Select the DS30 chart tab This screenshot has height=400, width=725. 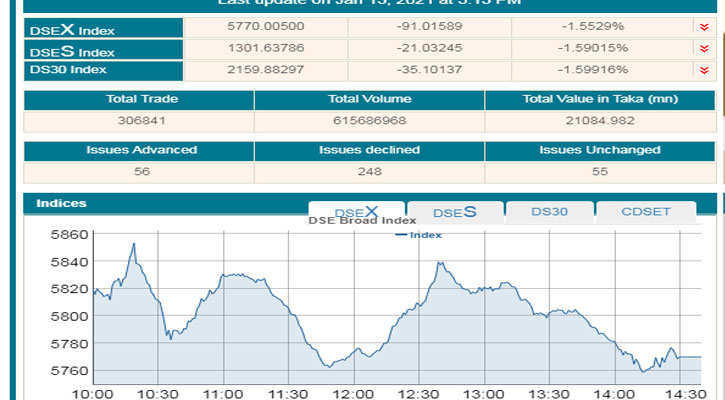click(549, 212)
